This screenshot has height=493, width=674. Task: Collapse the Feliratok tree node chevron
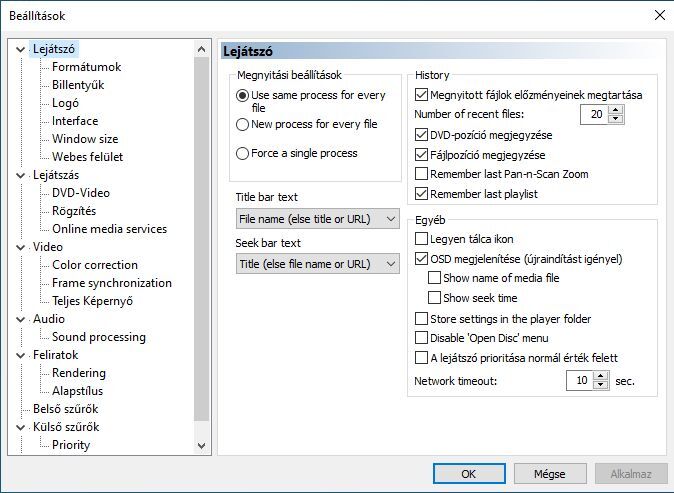tap(20, 355)
